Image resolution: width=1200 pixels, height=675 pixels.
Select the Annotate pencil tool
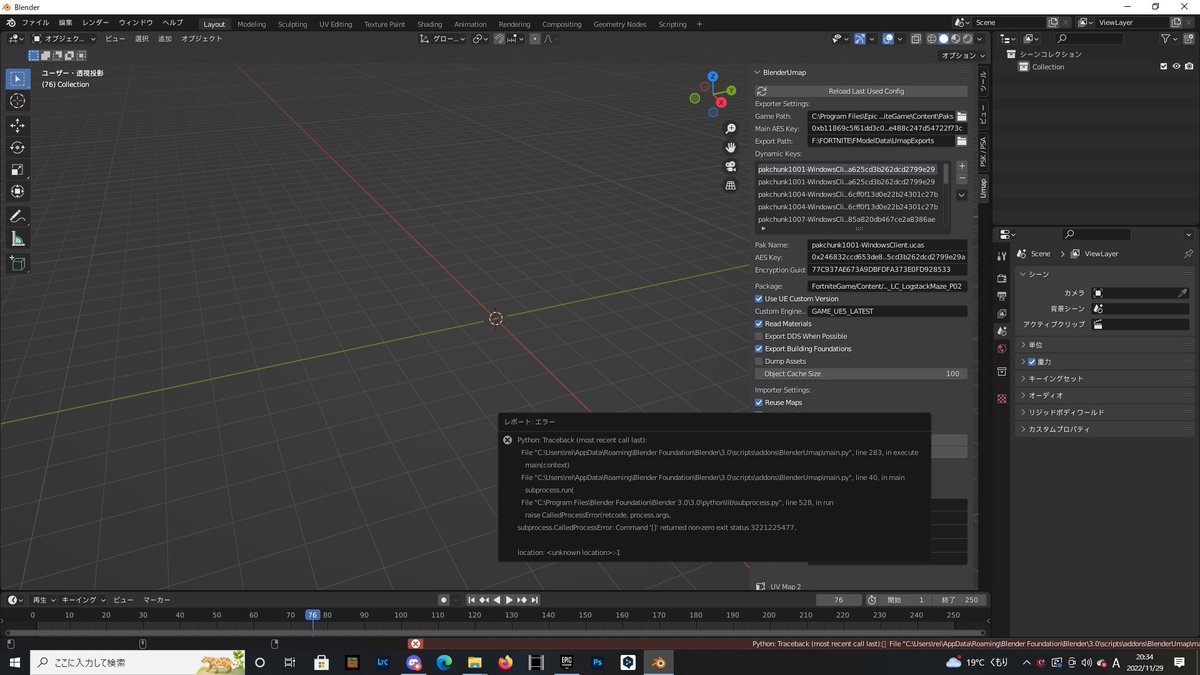pos(18,216)
